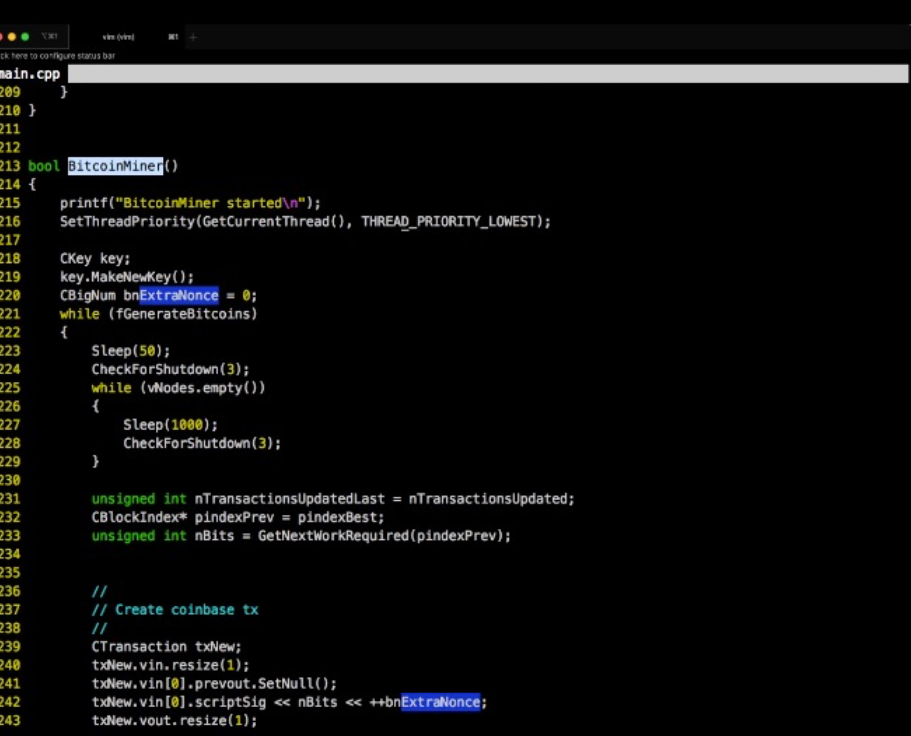This screenshot has height=736, width=911.
Task: Click the GetNextWorkRequired function call
Action: tap(334, 535)
